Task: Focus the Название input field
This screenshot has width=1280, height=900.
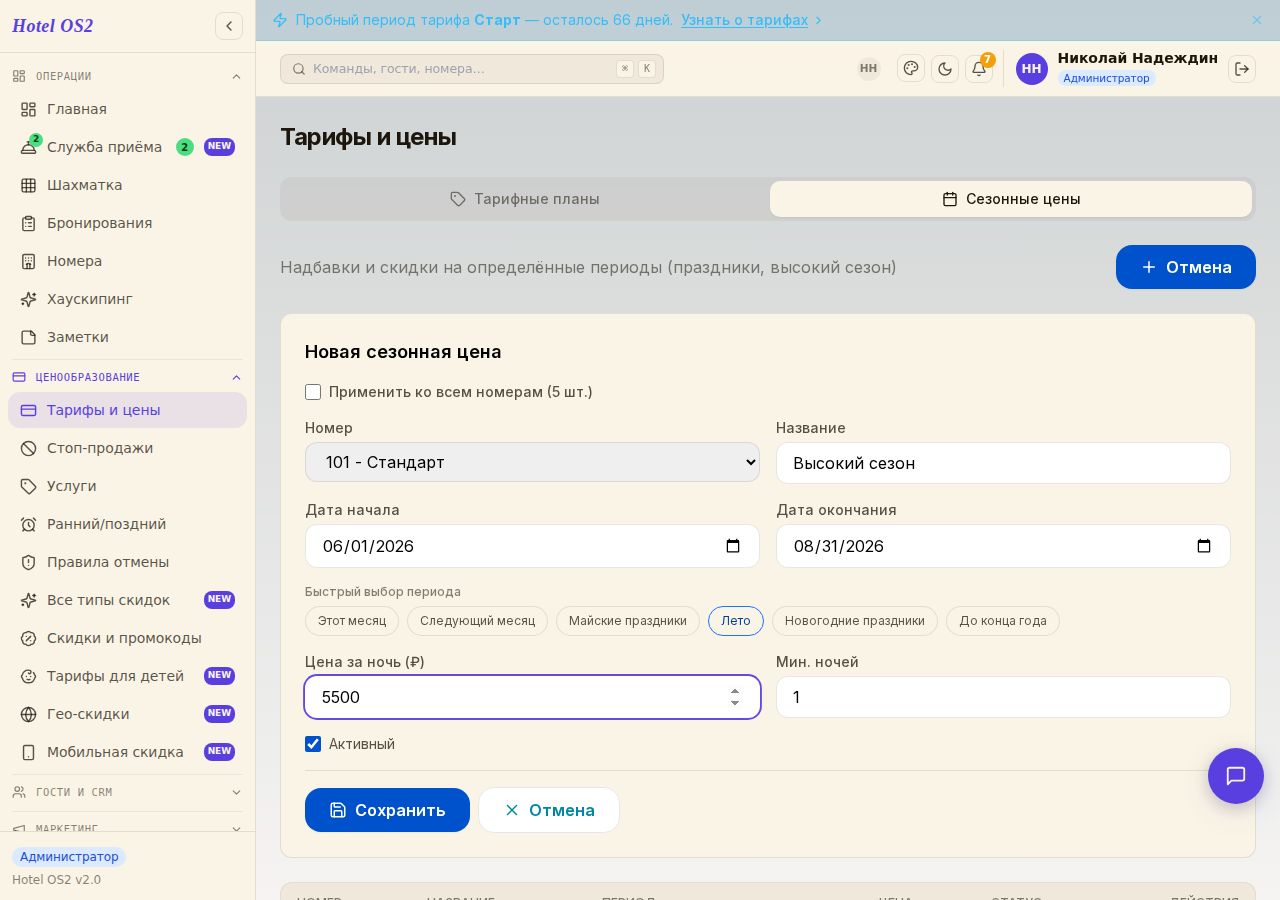Action: pos(1003,463)
